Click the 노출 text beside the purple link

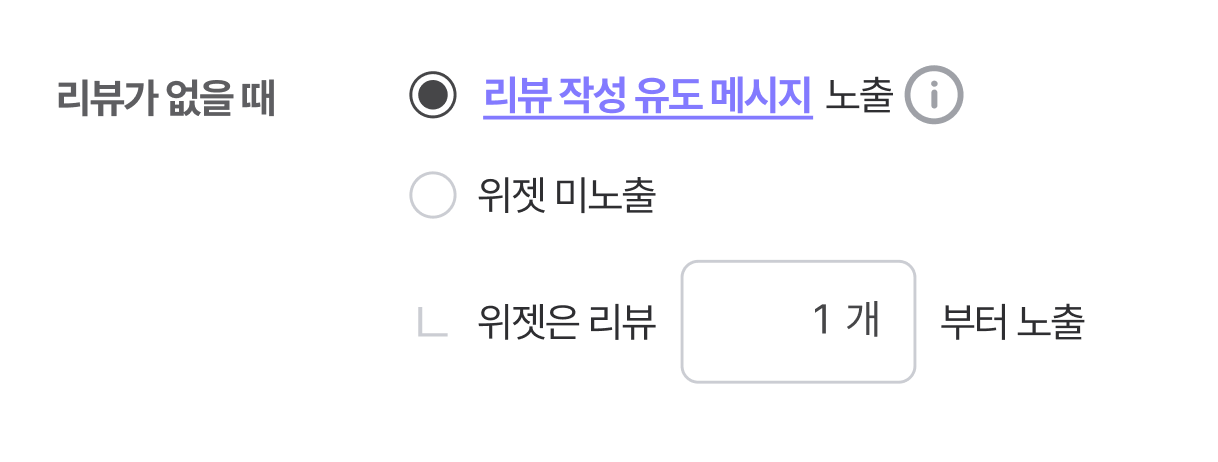click(858, 97)
